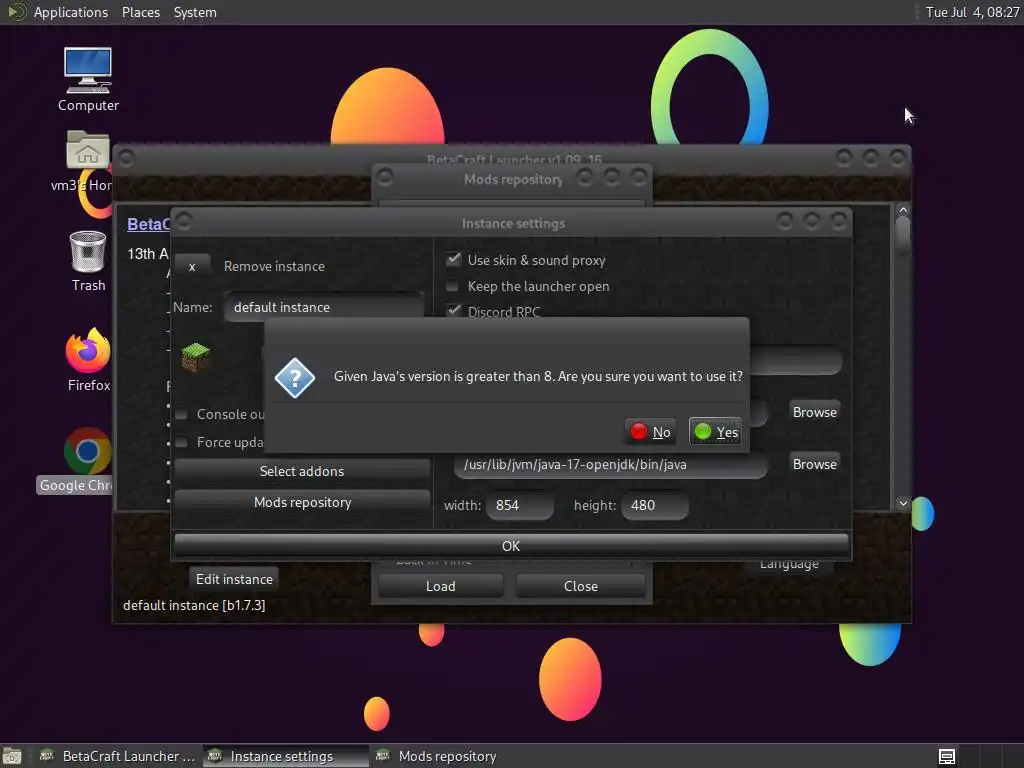
Task: Click the launcher scrollbar up arrow
Action: pos(903,210)
